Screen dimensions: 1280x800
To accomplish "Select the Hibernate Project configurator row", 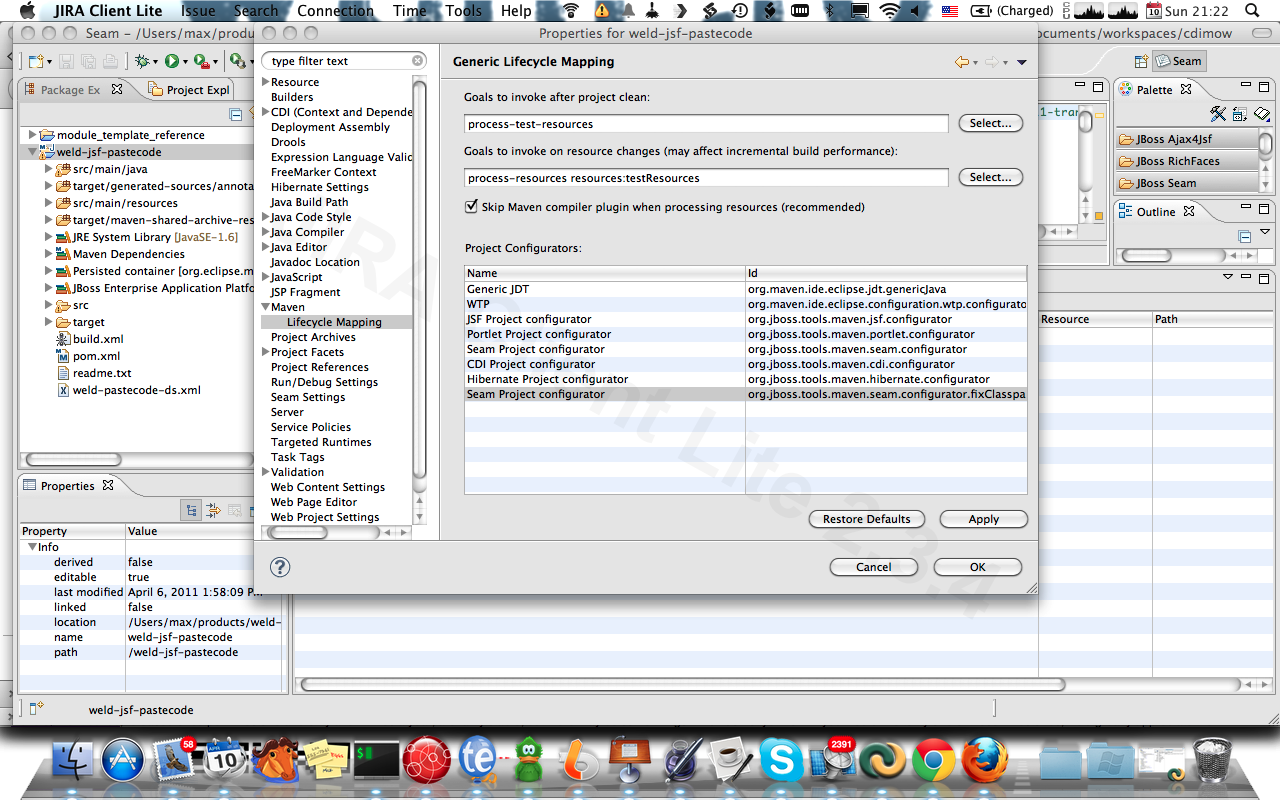I will 746,379.
